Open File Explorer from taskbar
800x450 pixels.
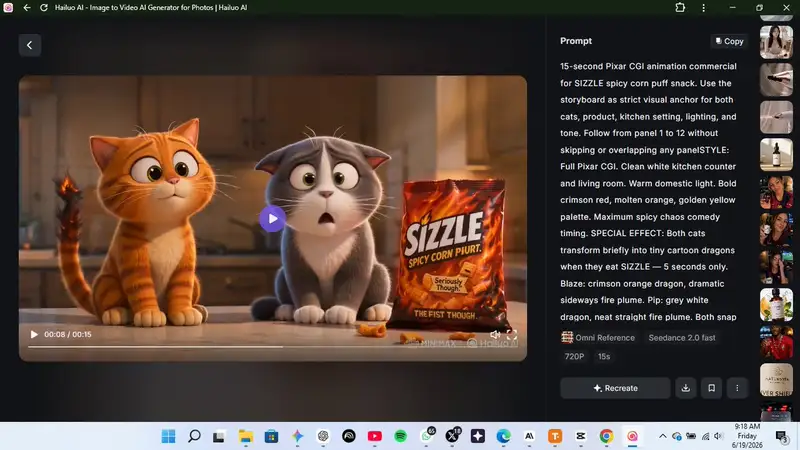pos(245,436)
